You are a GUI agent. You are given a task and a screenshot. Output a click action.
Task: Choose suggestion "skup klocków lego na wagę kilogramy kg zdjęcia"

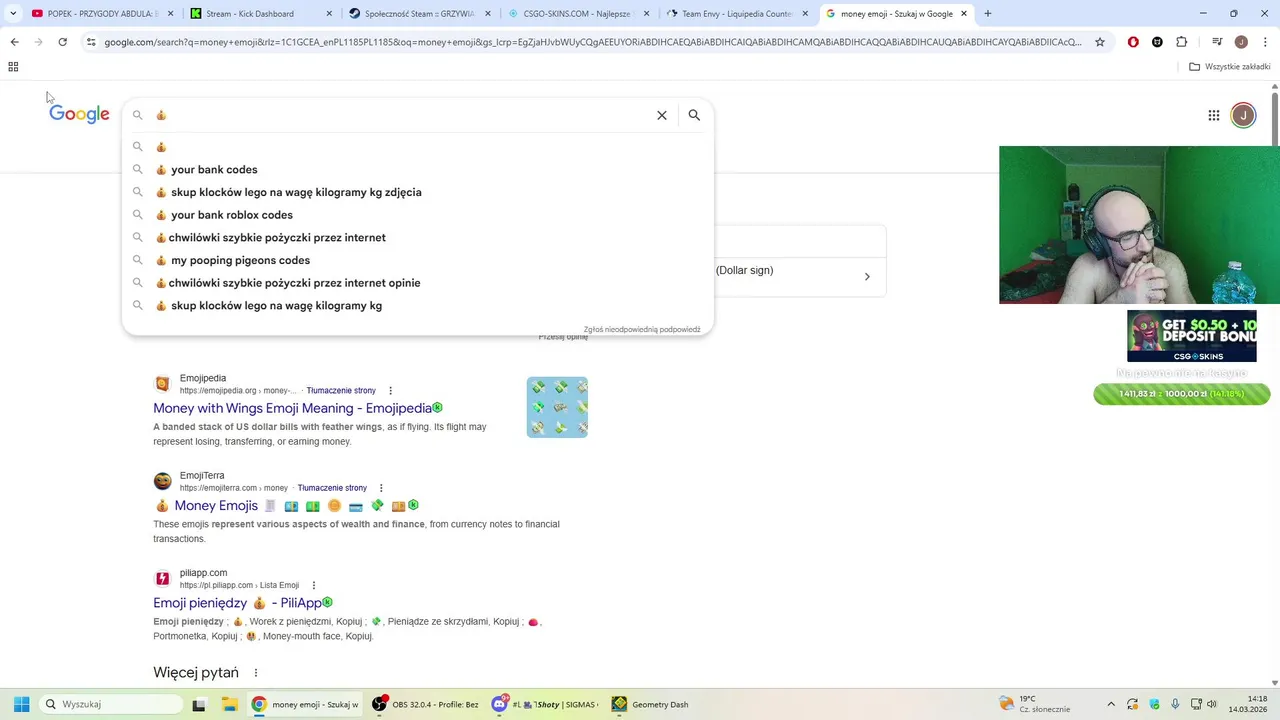pyautogui.click(x=418, y=192)
